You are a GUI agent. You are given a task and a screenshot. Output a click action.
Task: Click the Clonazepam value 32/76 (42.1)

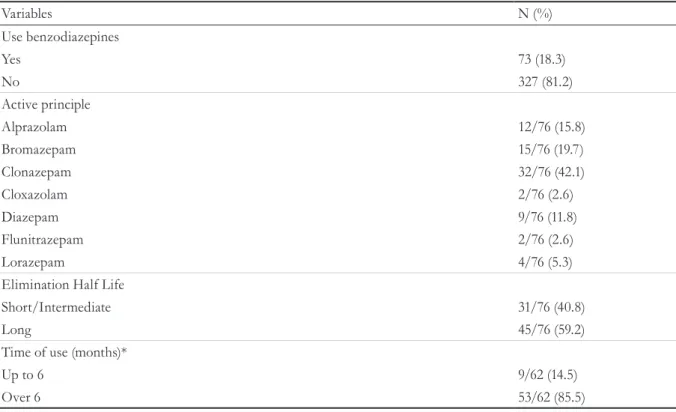551,172
